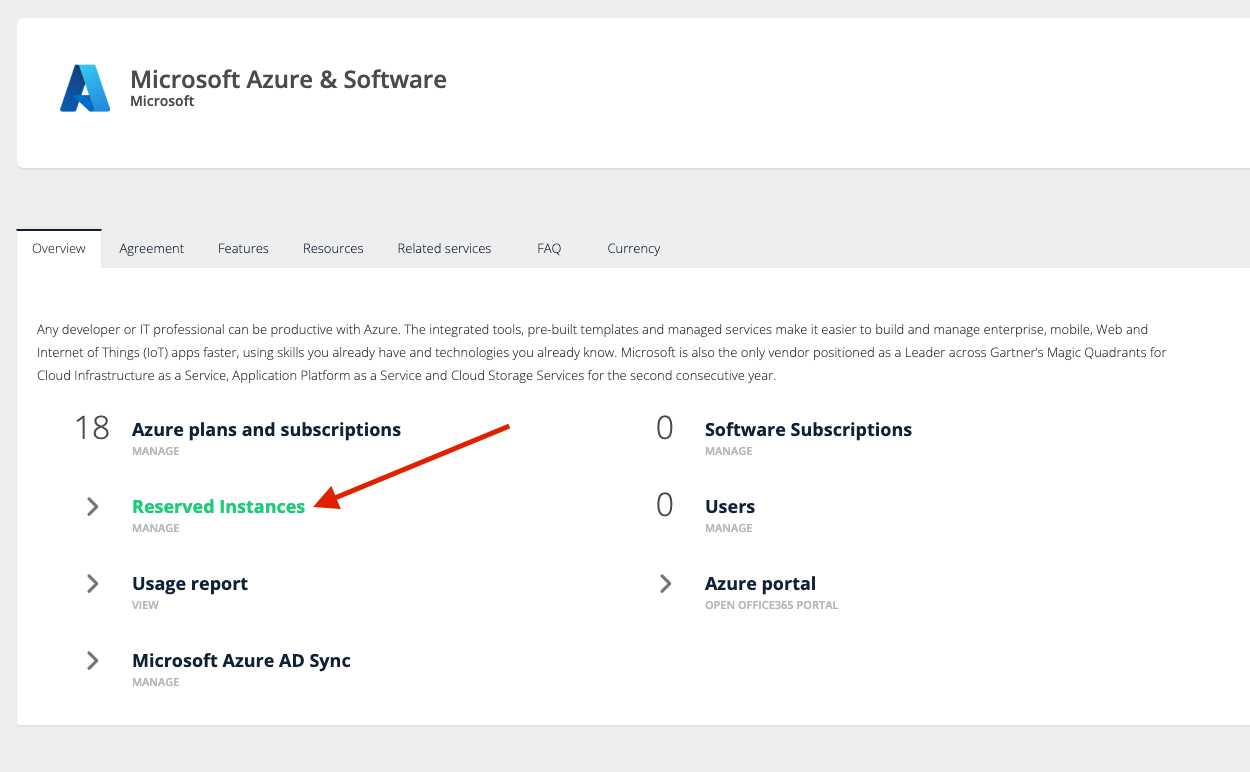This screenshot has height=772, width=1250.
Task: Open Azure plans and subscriptions
Action: click(x=266, y=430)
